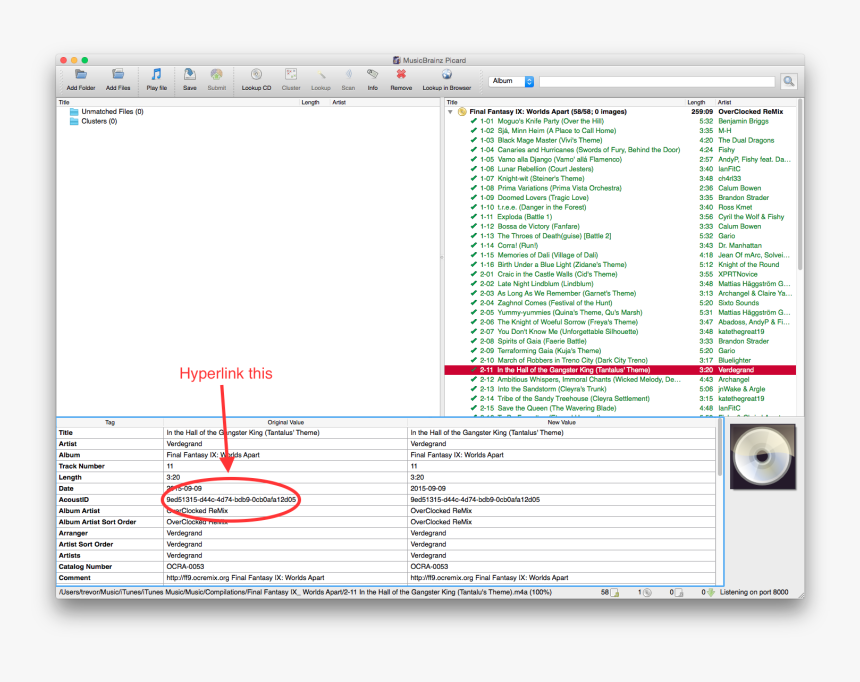Screen dimensions: 860x682
Task: Select track 2-15 Save the Queen
Action: (620, 408)
